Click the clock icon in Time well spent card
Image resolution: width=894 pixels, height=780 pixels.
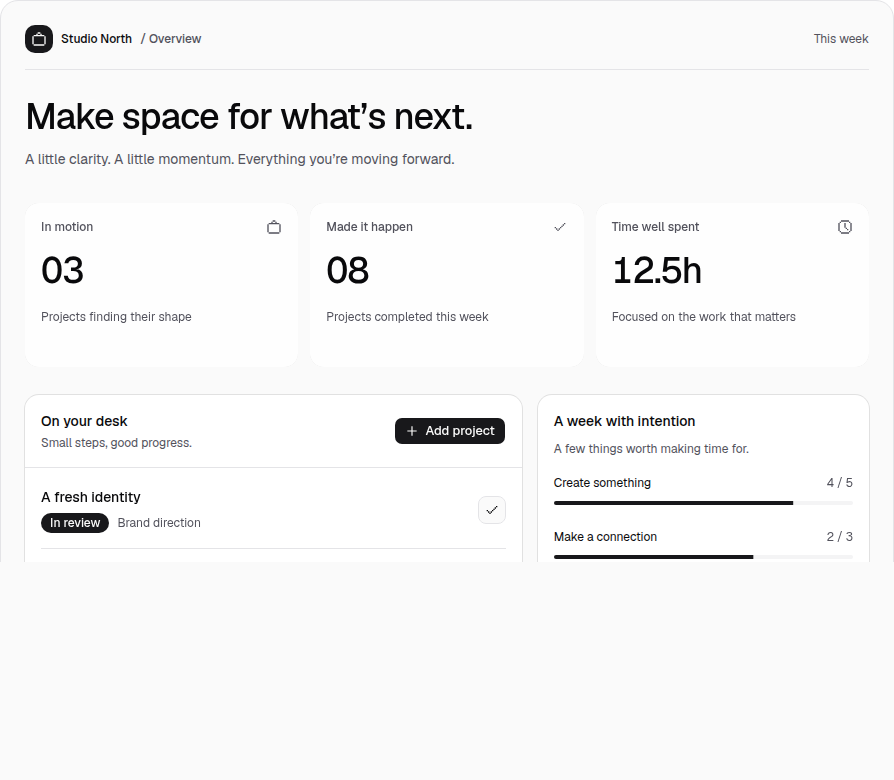click(x=845, y=227)
